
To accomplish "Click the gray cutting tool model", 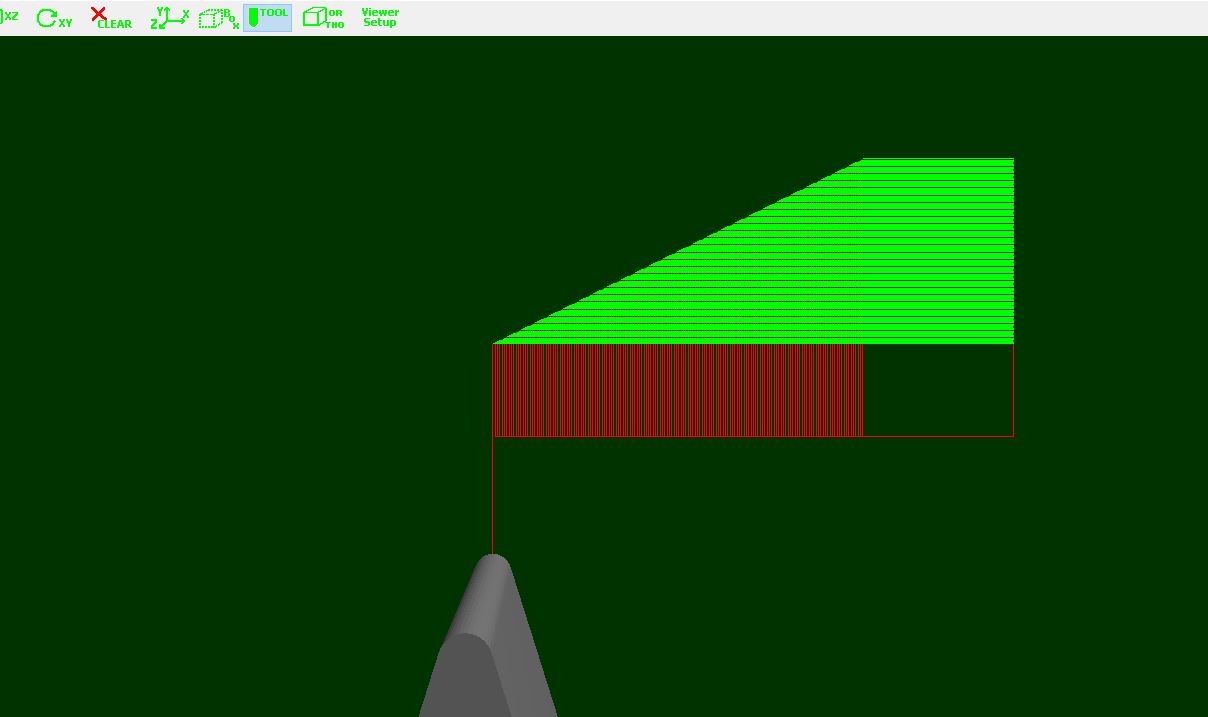I will [x=488, y=650].
